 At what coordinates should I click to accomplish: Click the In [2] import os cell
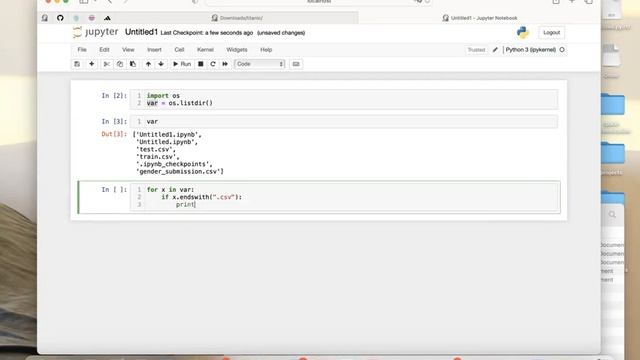click(344, 99)
